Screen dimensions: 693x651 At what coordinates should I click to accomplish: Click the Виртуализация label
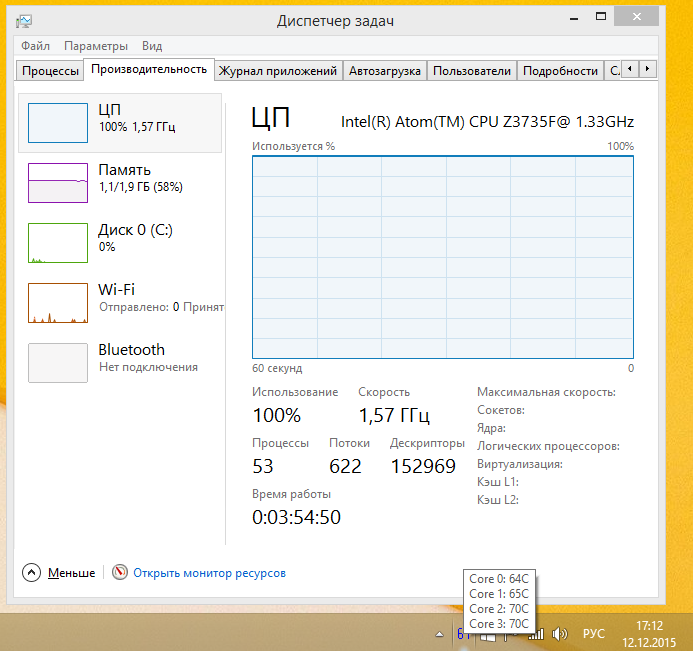(x=520, y=464)
